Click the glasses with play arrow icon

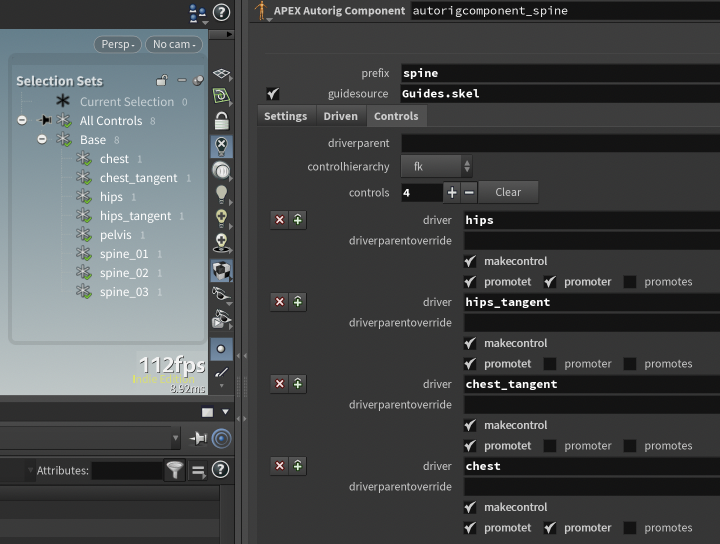pos(221,319)
